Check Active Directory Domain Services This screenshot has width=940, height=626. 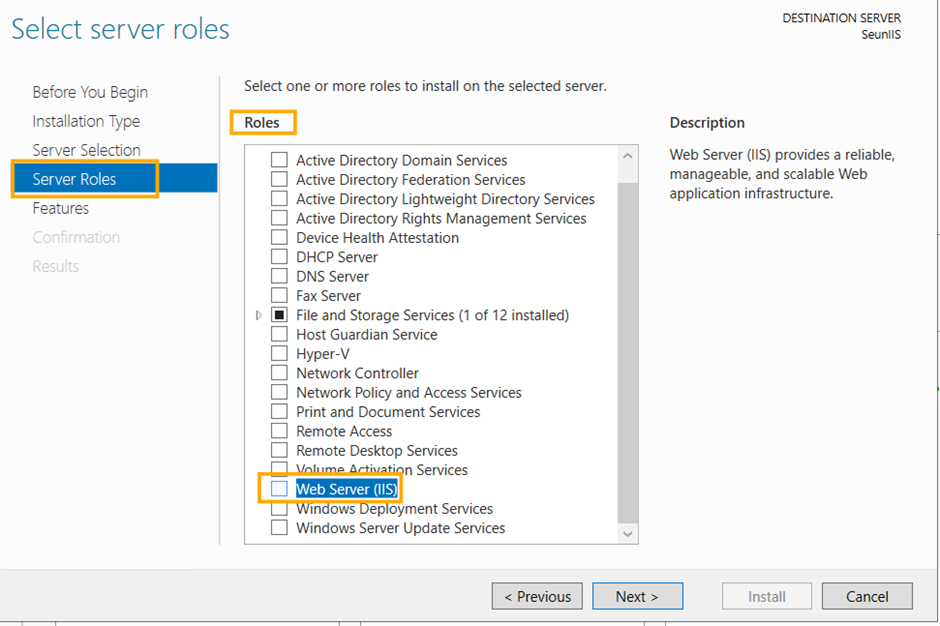[x=279, y=160]
